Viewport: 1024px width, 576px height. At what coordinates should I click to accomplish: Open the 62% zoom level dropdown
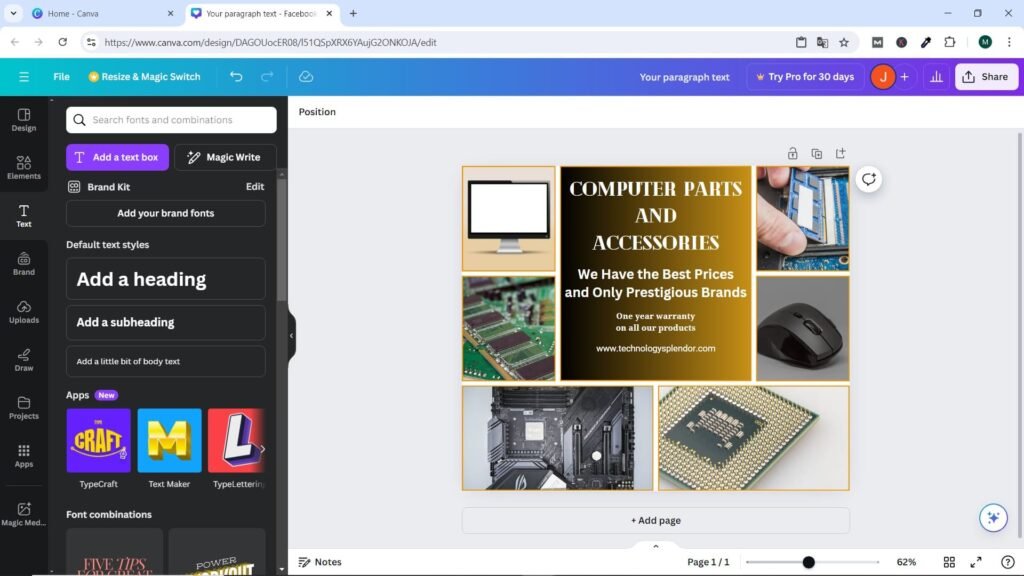(906, 562)
